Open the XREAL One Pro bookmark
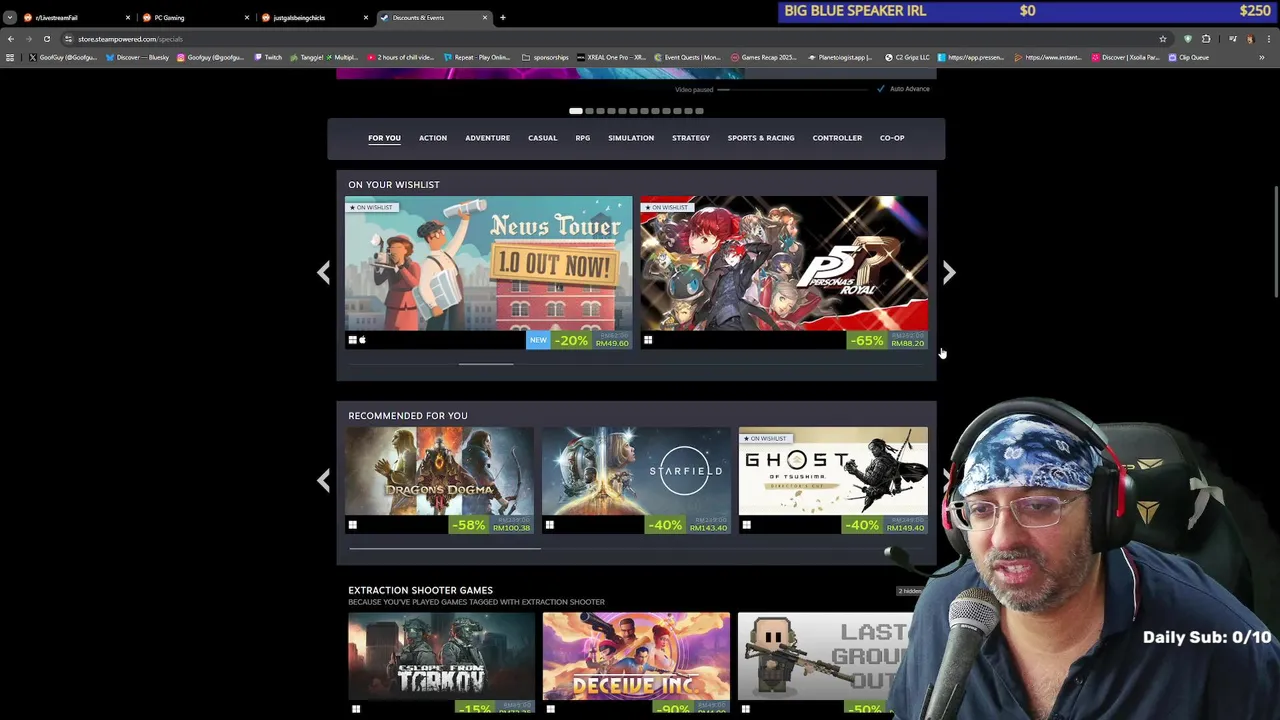 pos(611,57)
